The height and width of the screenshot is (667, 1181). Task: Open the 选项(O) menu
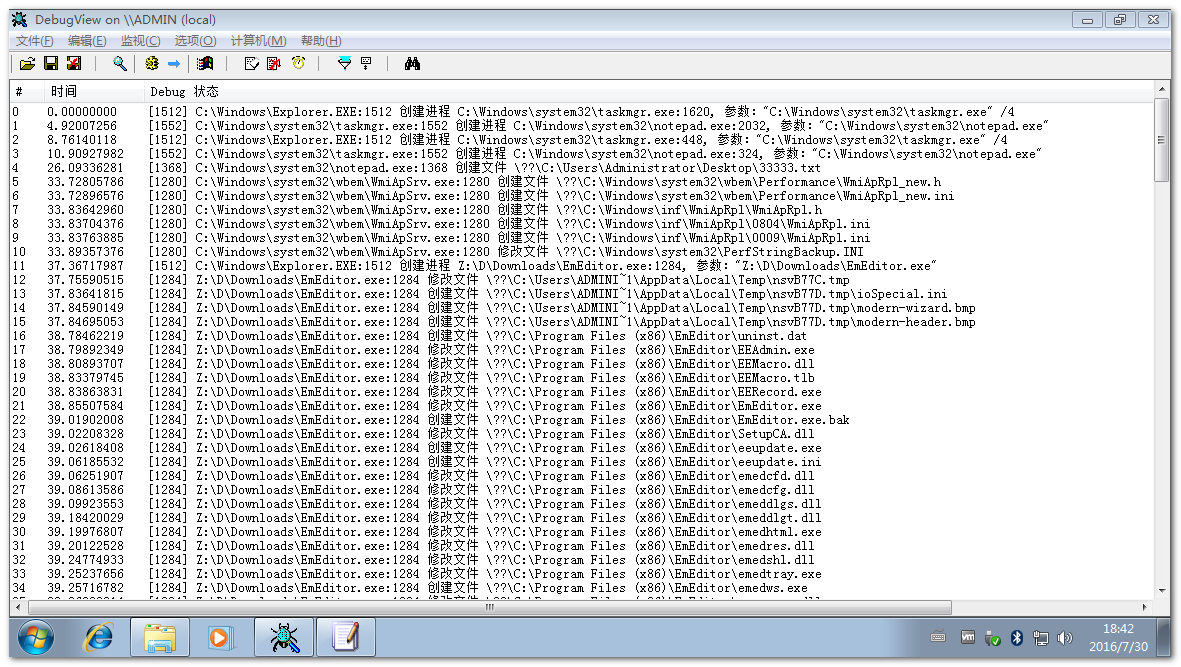(196, 41)
